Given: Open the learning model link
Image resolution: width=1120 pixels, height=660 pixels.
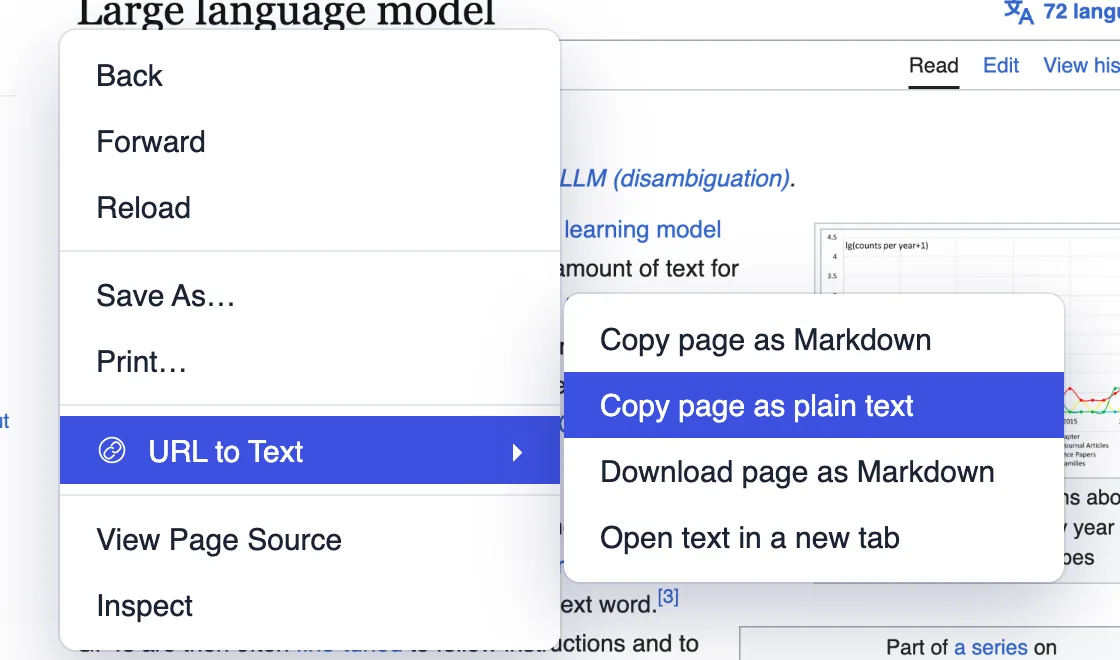Looking at the screenshot, I should pyautogui.click(x=642, y=229).
